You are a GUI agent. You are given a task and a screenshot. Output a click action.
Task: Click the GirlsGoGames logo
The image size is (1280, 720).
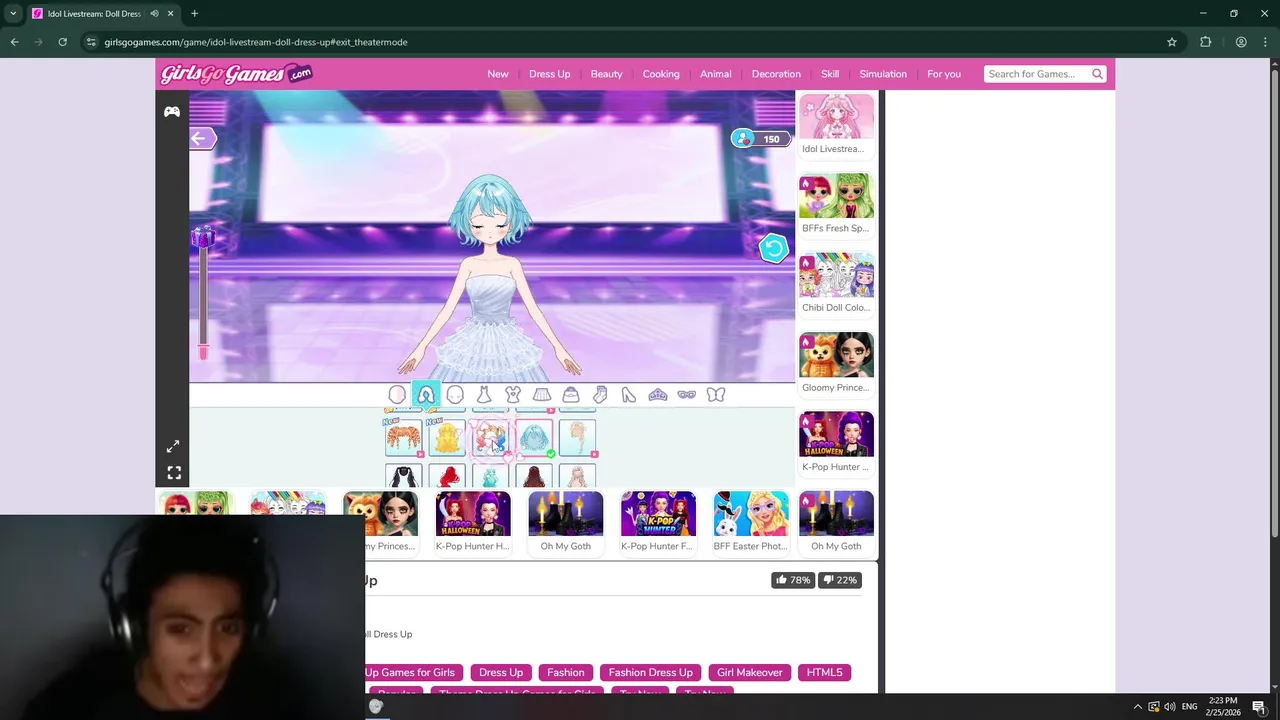click(x=237, y=74)
